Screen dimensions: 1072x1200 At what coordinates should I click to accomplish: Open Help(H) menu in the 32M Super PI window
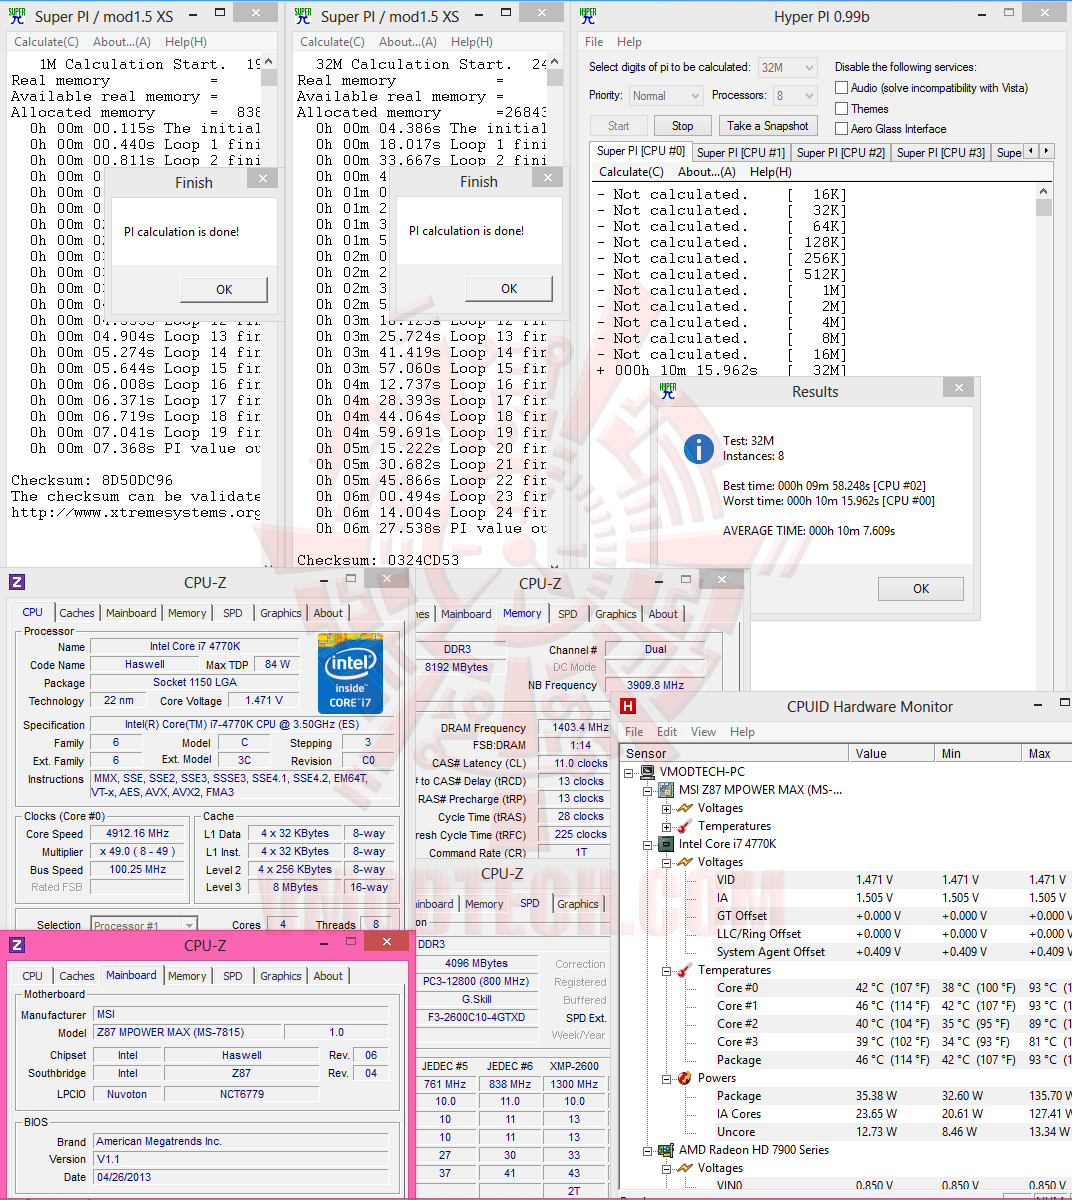471,42
